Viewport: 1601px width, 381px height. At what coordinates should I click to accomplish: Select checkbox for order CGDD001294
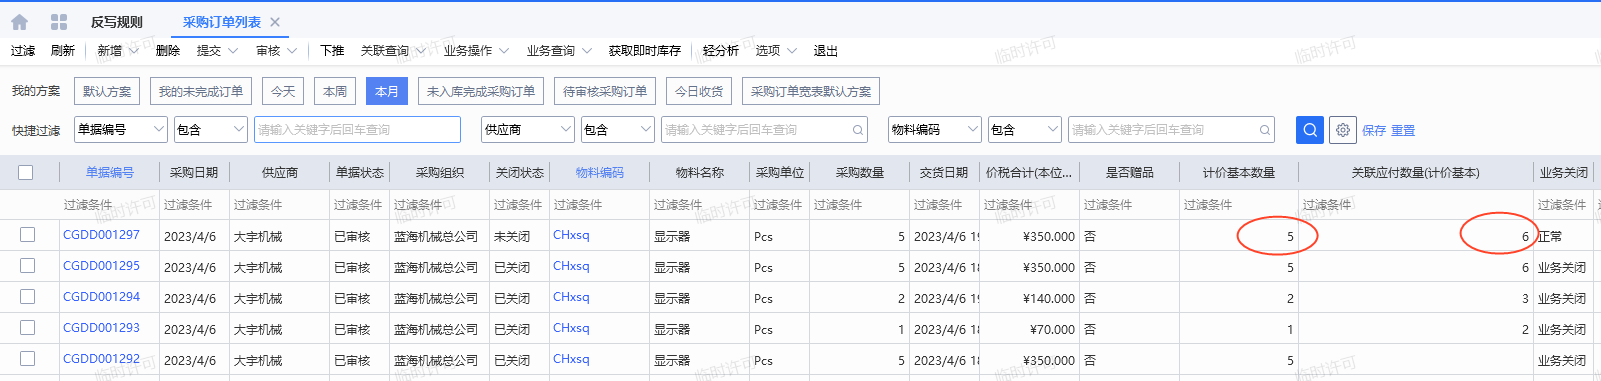click(x=27, y=297)
